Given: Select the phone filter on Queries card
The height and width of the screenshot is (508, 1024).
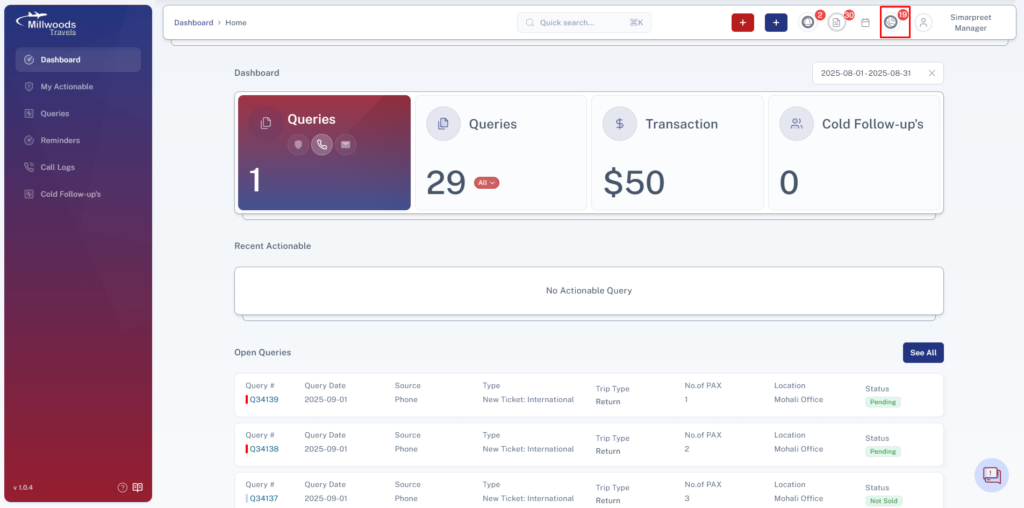Looking at the screenshot, I should point(322,144).
